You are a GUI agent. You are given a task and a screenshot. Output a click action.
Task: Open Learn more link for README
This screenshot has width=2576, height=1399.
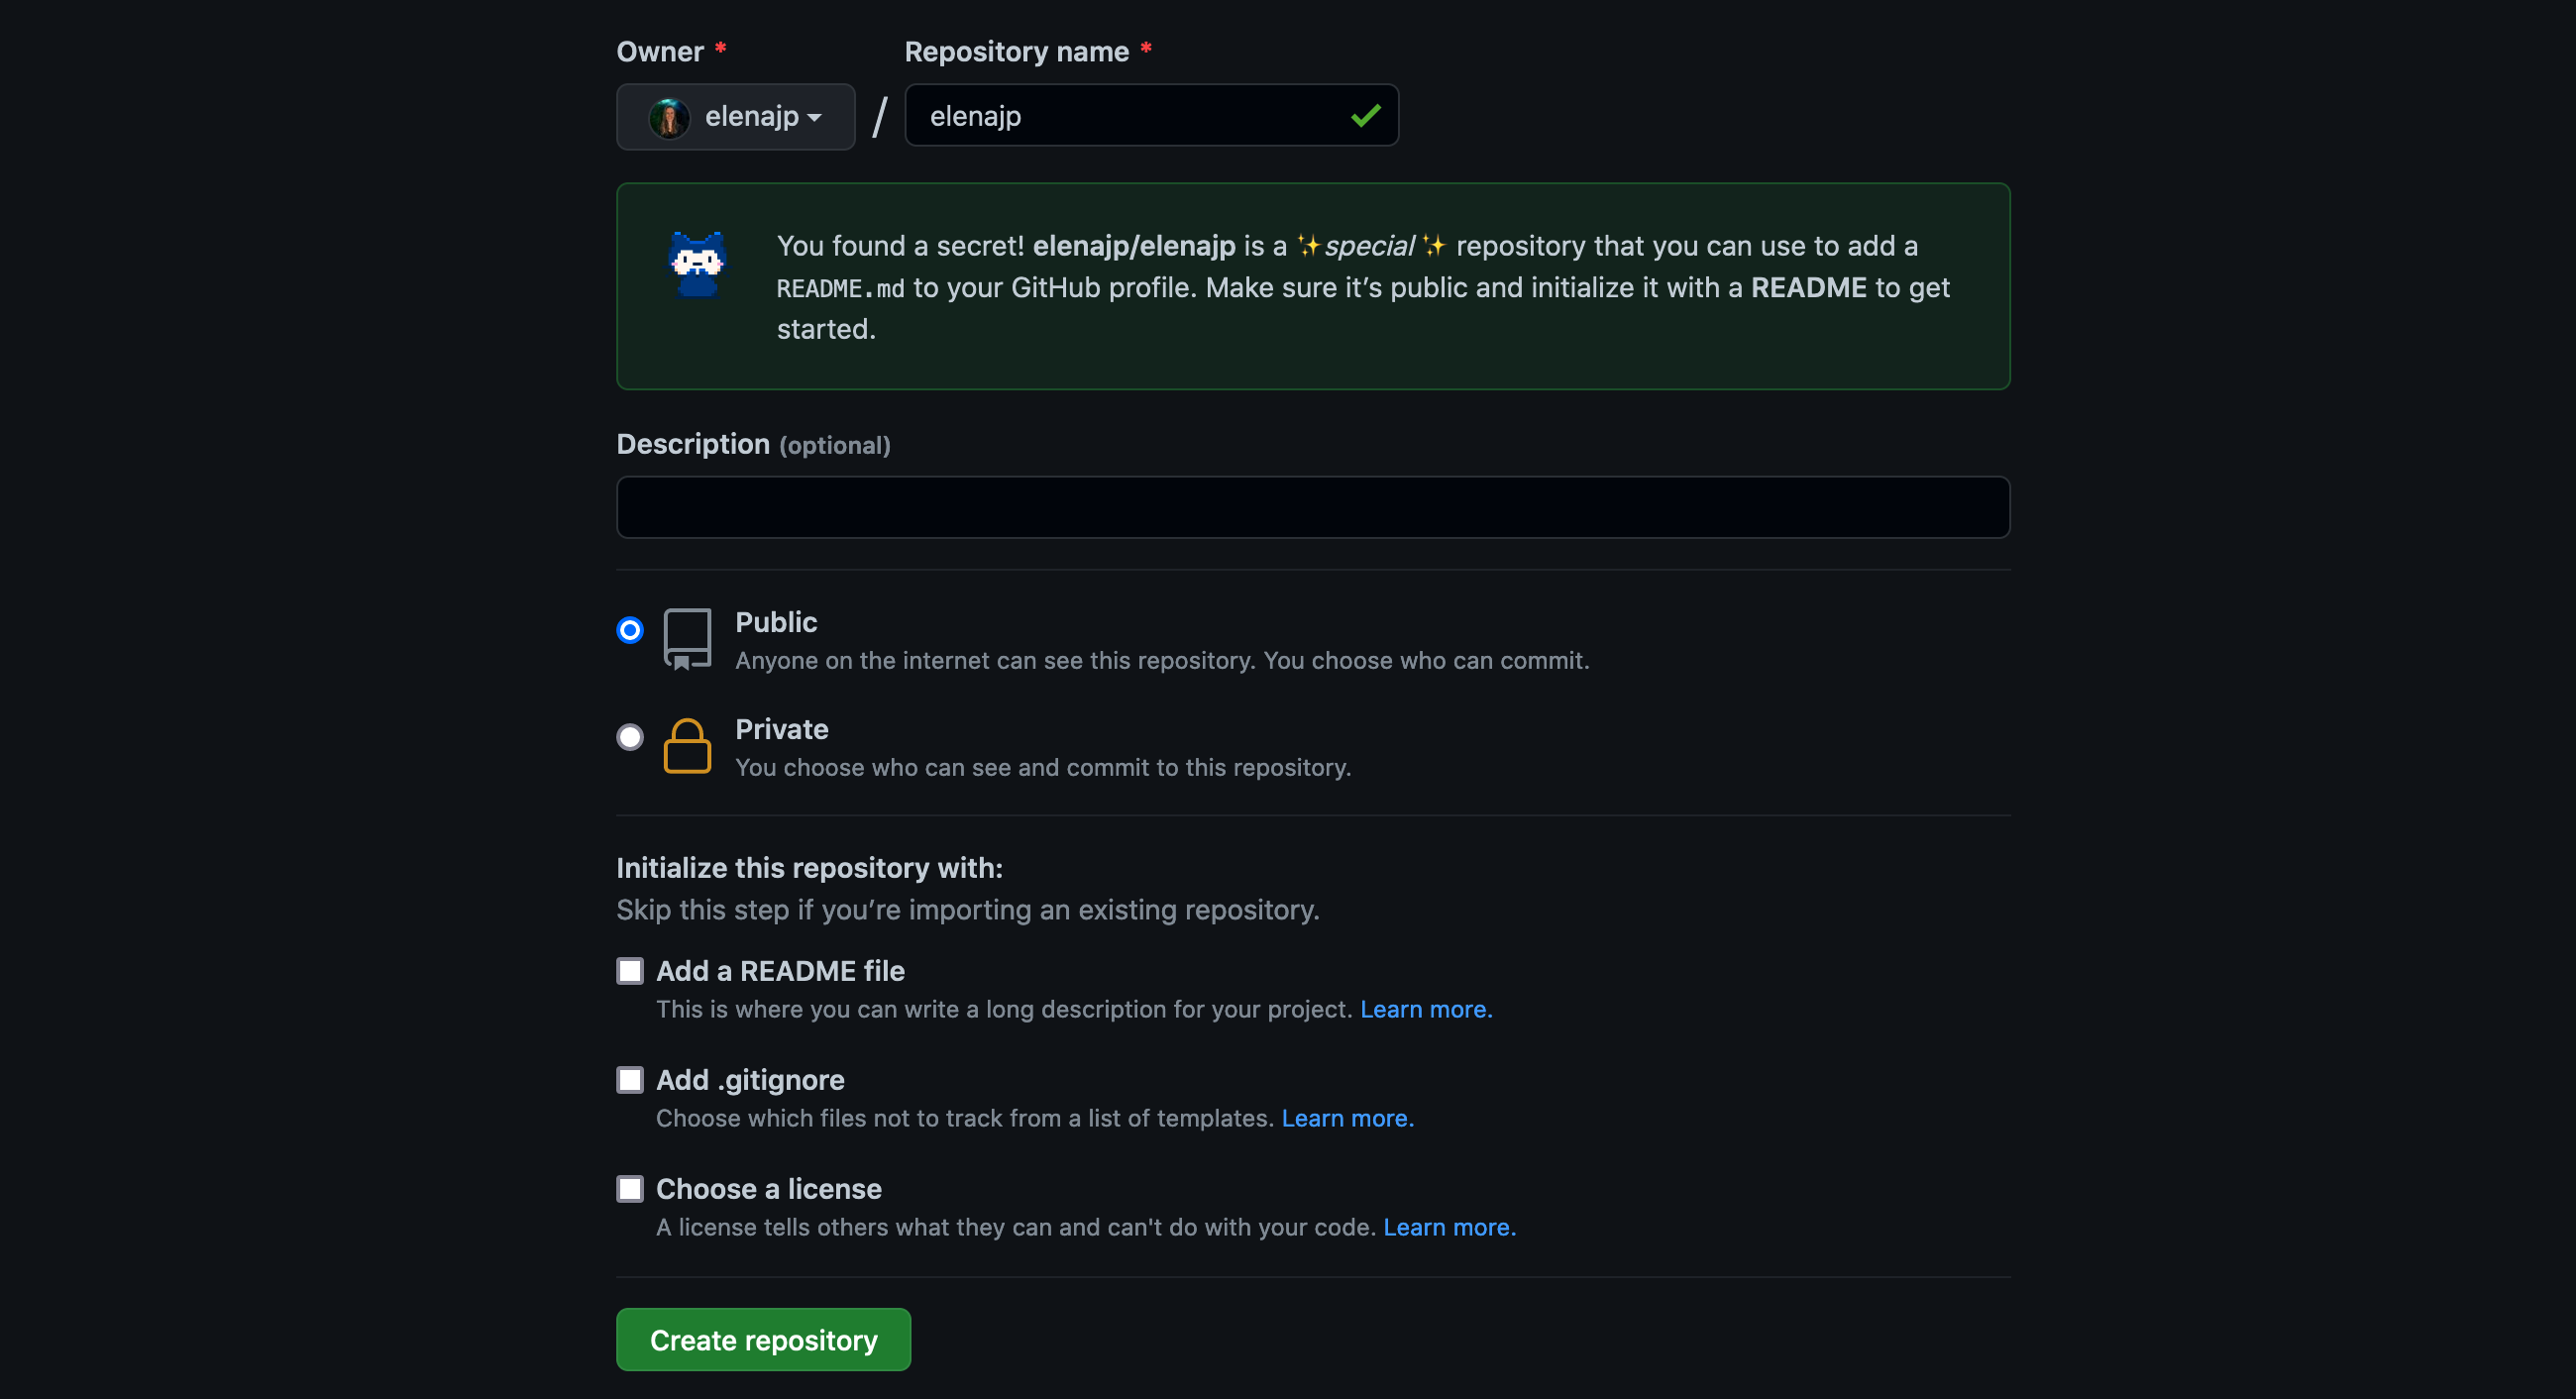click(1425, 1009)
